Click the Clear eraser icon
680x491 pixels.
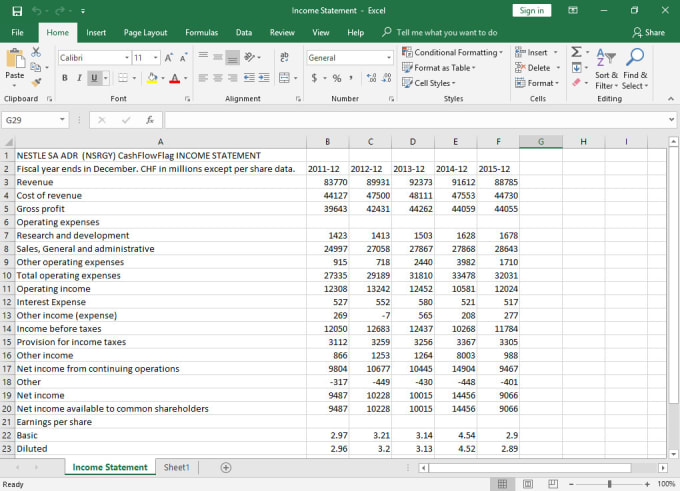[x=576, y=82]
